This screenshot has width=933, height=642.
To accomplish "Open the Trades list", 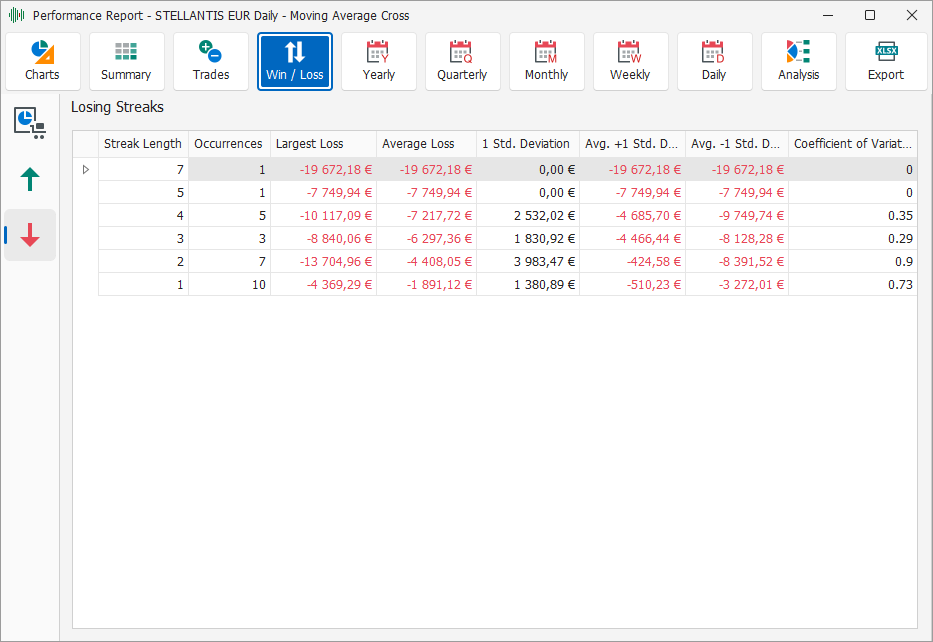I will (x=211, y=61).
